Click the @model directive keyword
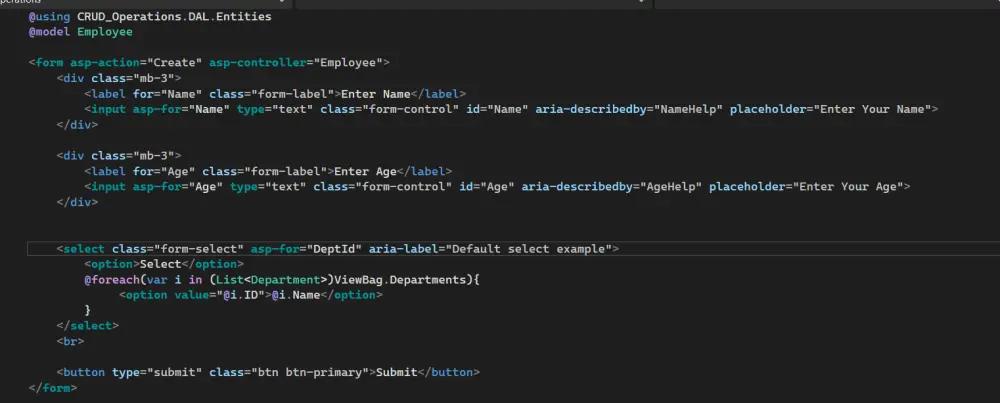Viewport: 1000px width, 403px height. (x=49, y=32)
